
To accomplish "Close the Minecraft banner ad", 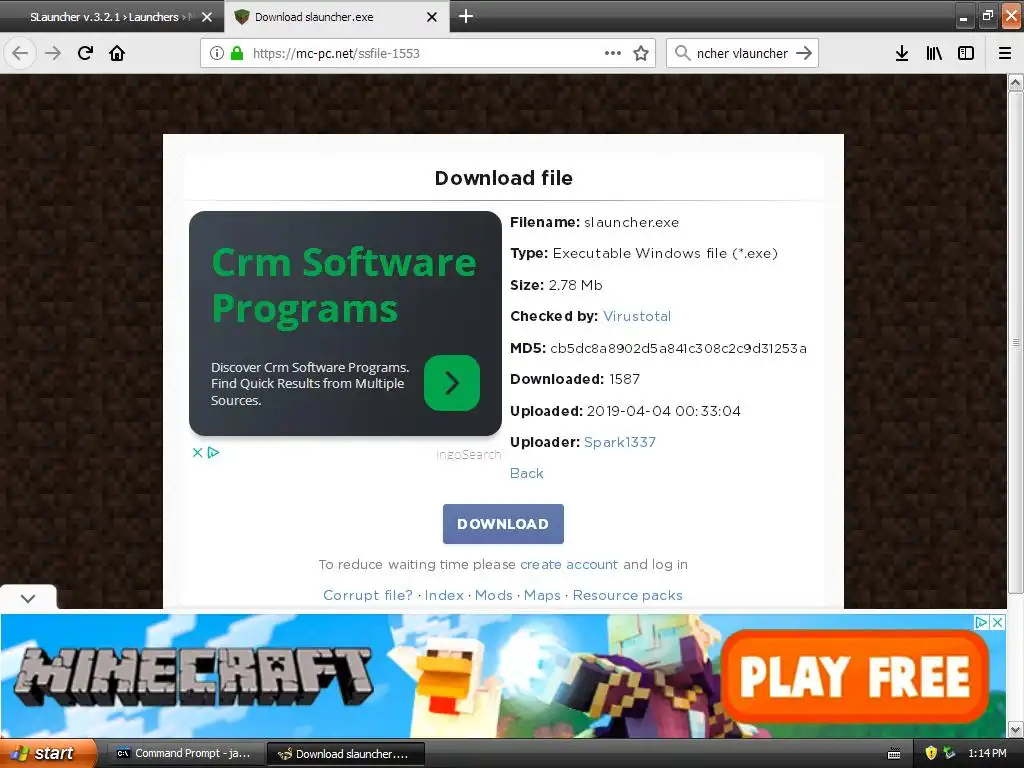I will [997, 622].
